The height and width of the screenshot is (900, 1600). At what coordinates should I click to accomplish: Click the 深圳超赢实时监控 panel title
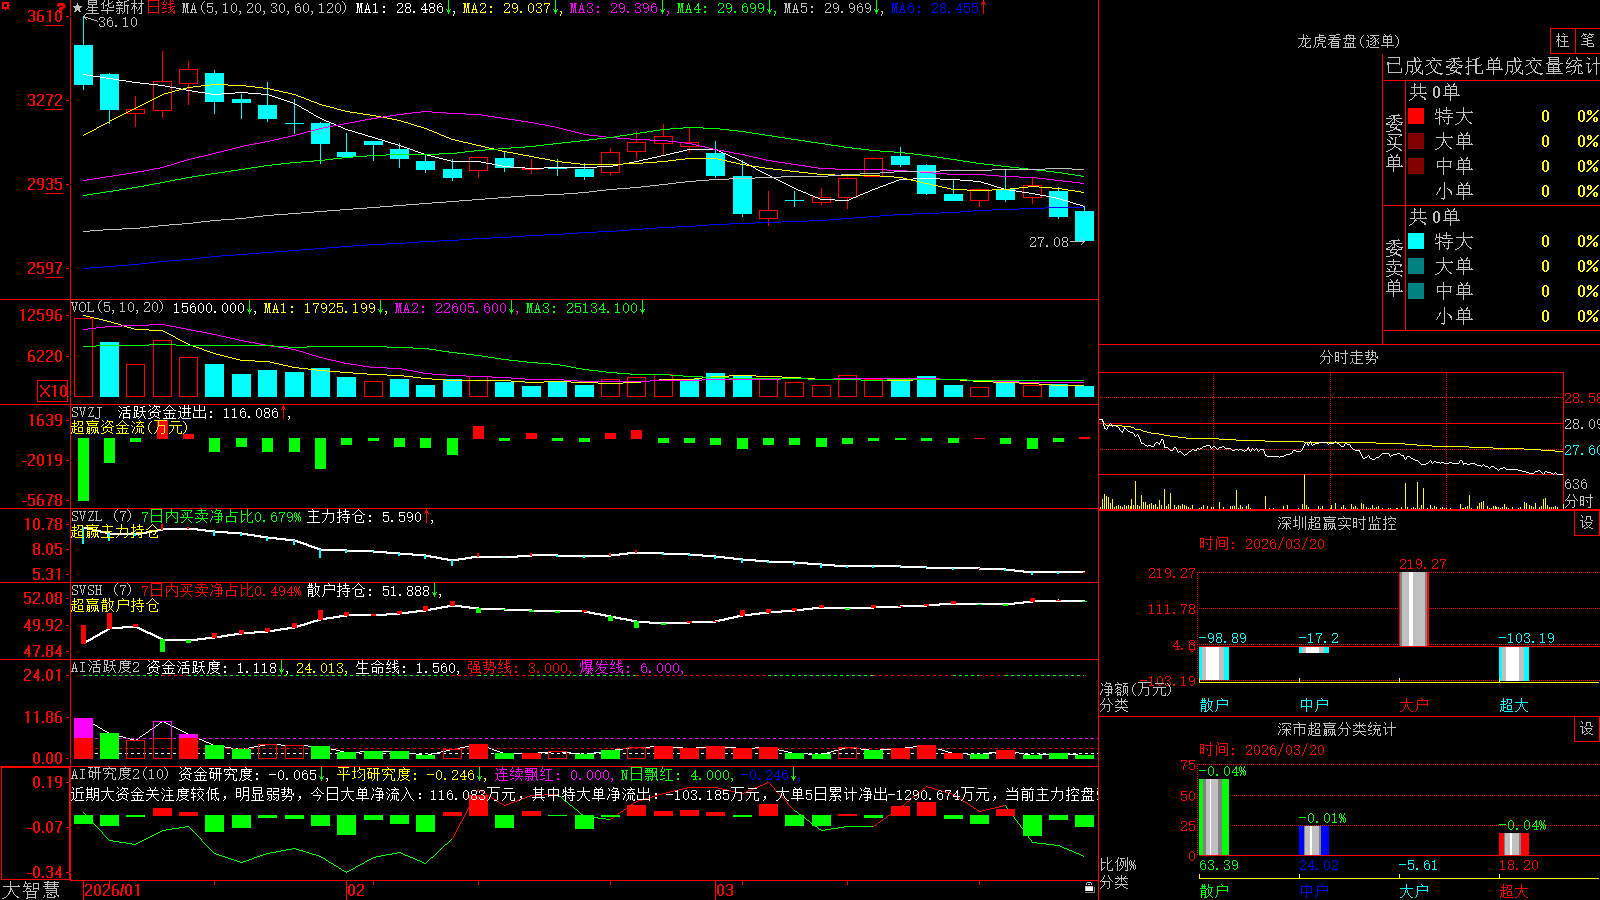coord(1336,523)
